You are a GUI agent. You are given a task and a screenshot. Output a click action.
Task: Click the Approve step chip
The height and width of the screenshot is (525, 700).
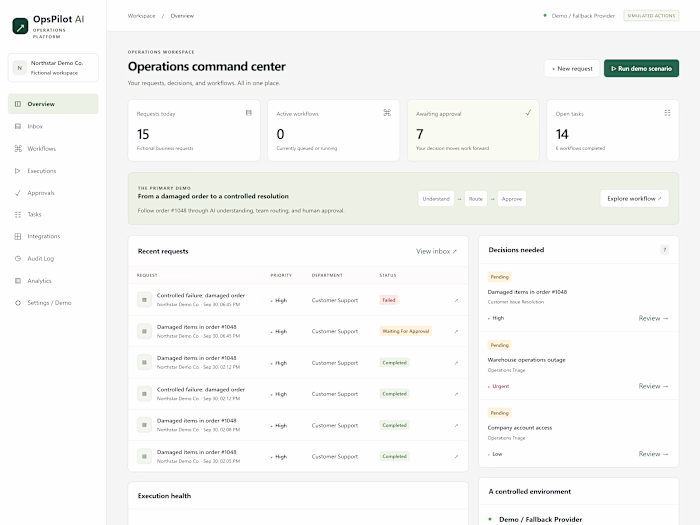point(512,199)
